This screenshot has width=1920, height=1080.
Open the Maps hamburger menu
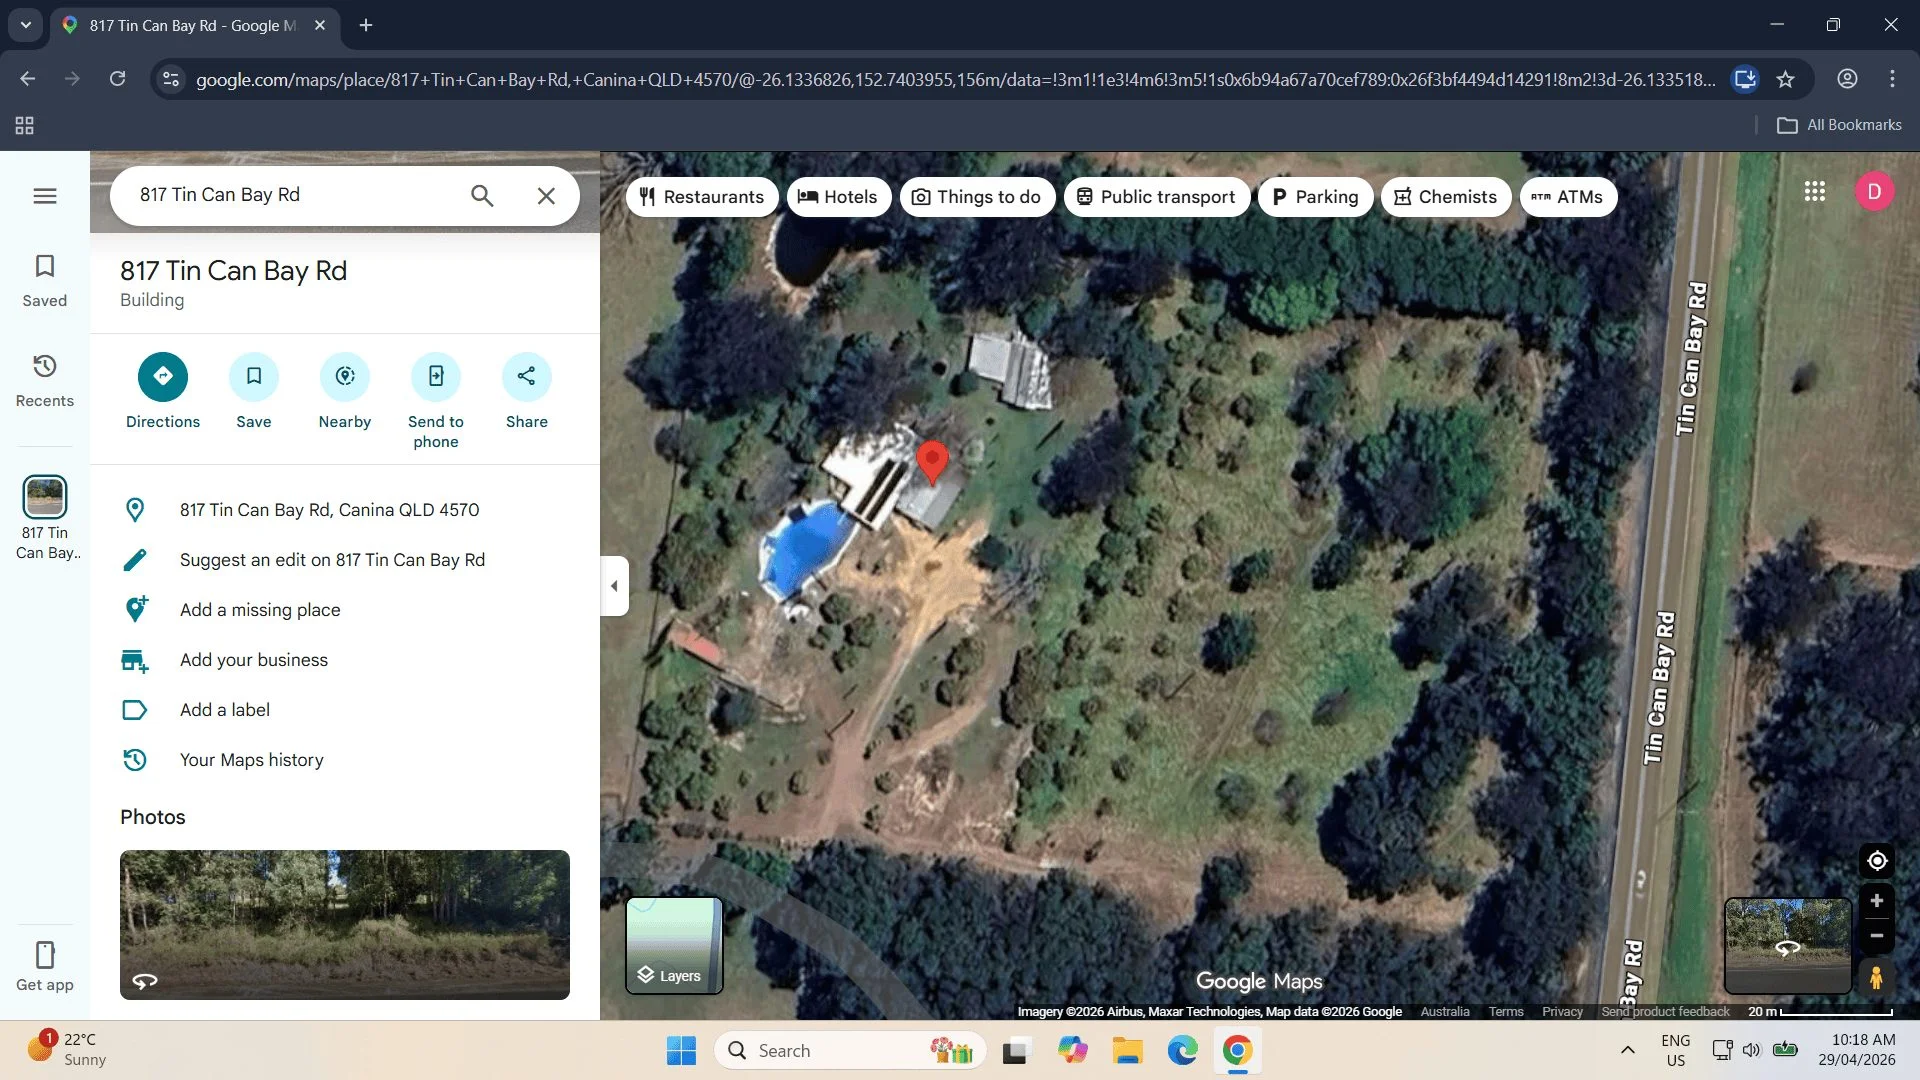(x=45, y=196)
